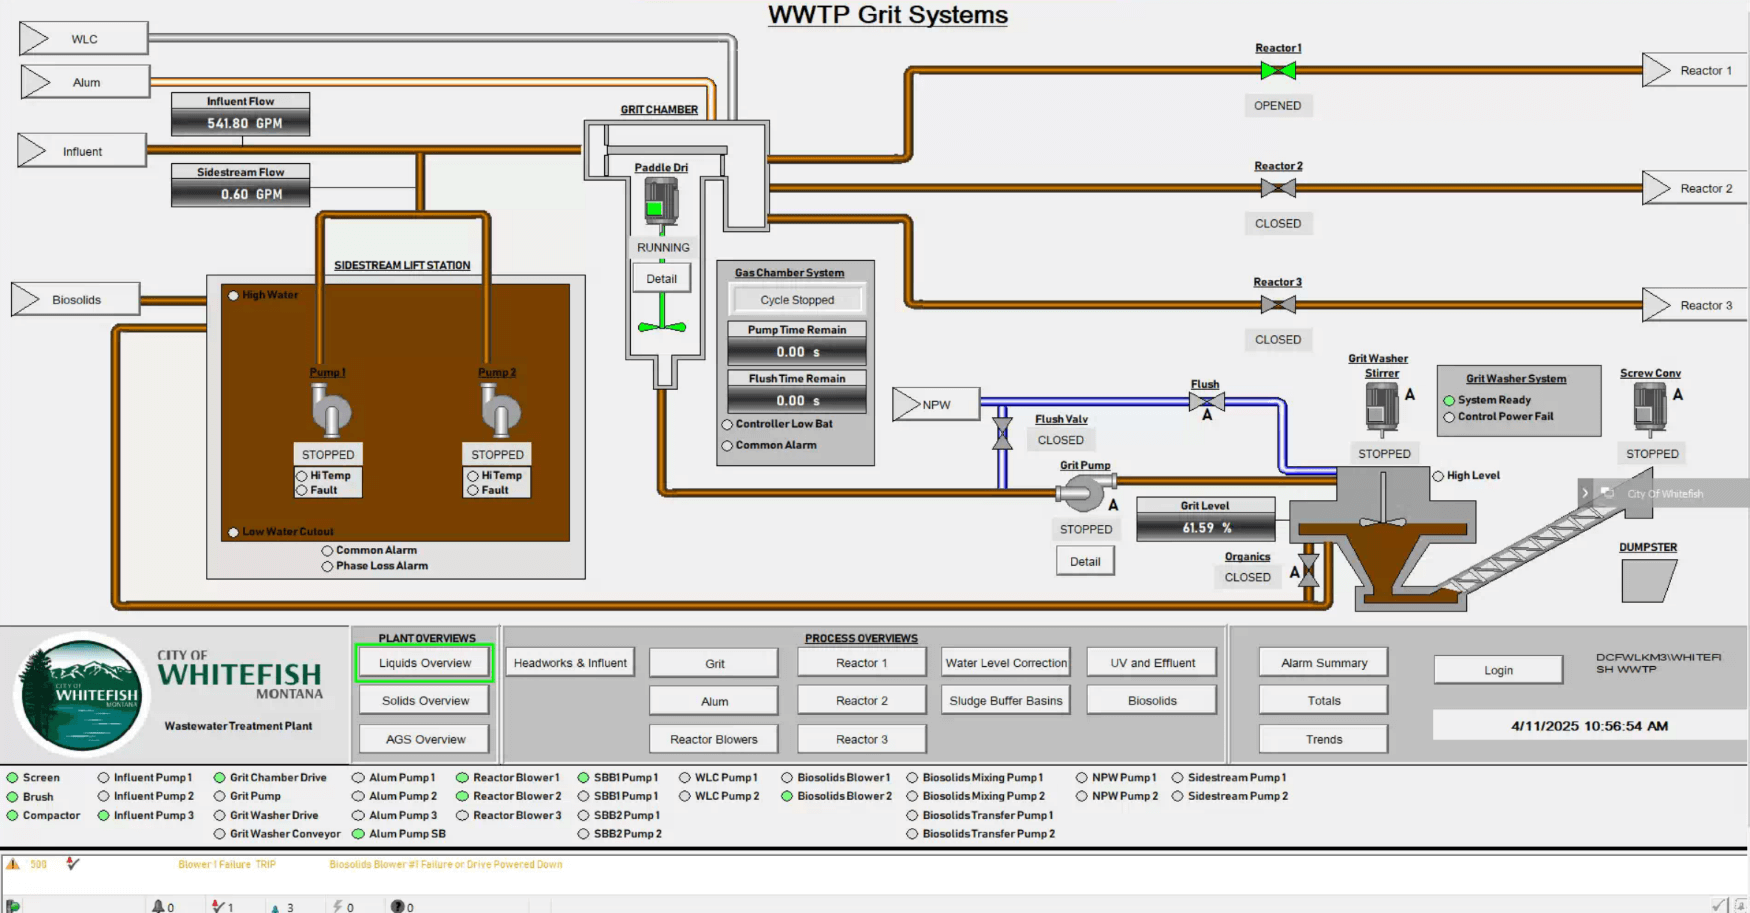Screen dimensions: 1750x913
Task: Go to the Reactor Blowers process overview
Action: (713, 740)
